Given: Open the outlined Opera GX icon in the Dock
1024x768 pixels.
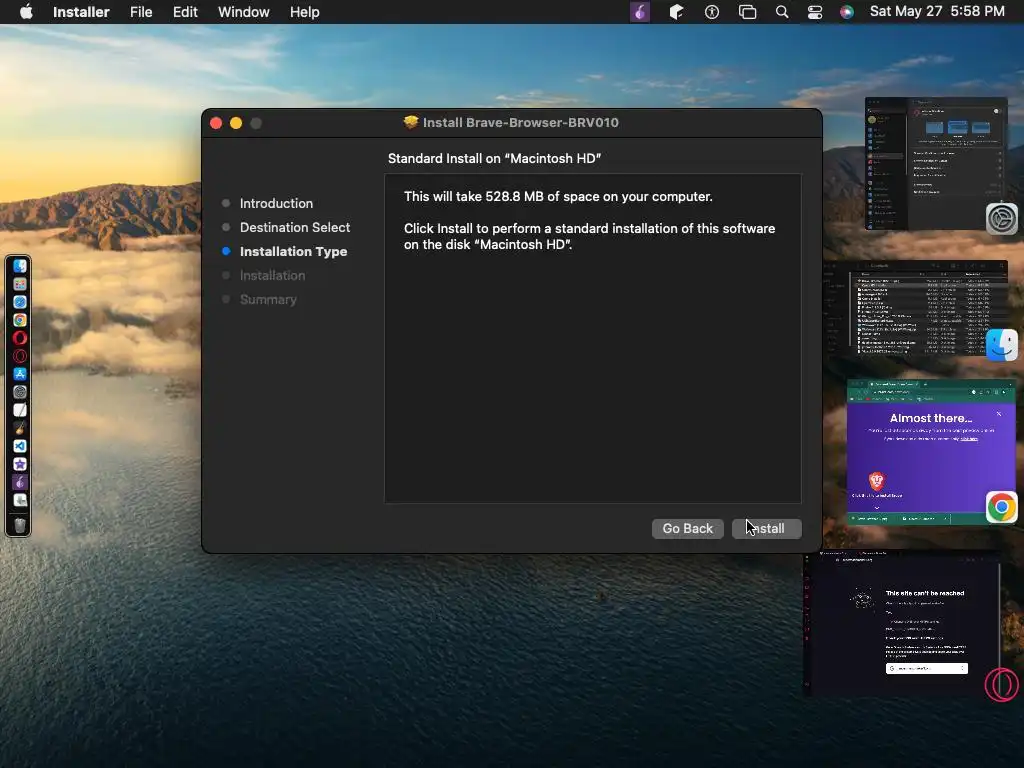Looking at the screenshot, I should pos(20,356).
